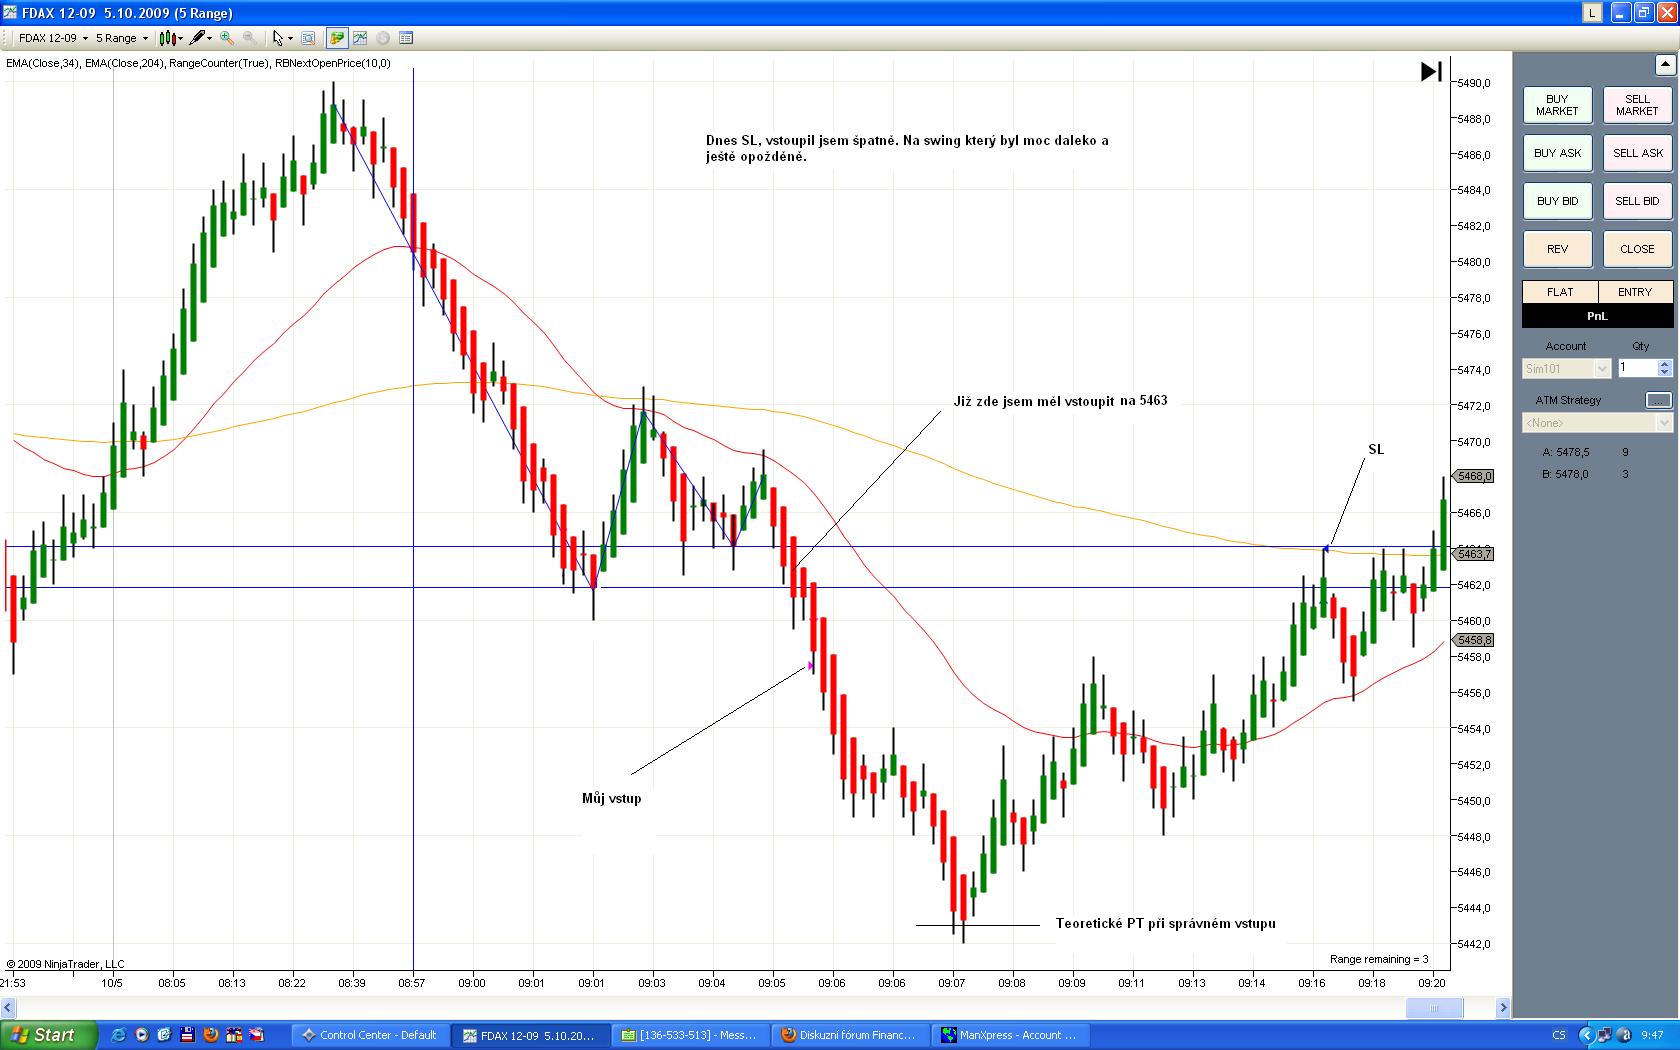1680x1050 pixels.
Task: Expand the drawing tools dropdown arrow
Action: coord(209,39)
